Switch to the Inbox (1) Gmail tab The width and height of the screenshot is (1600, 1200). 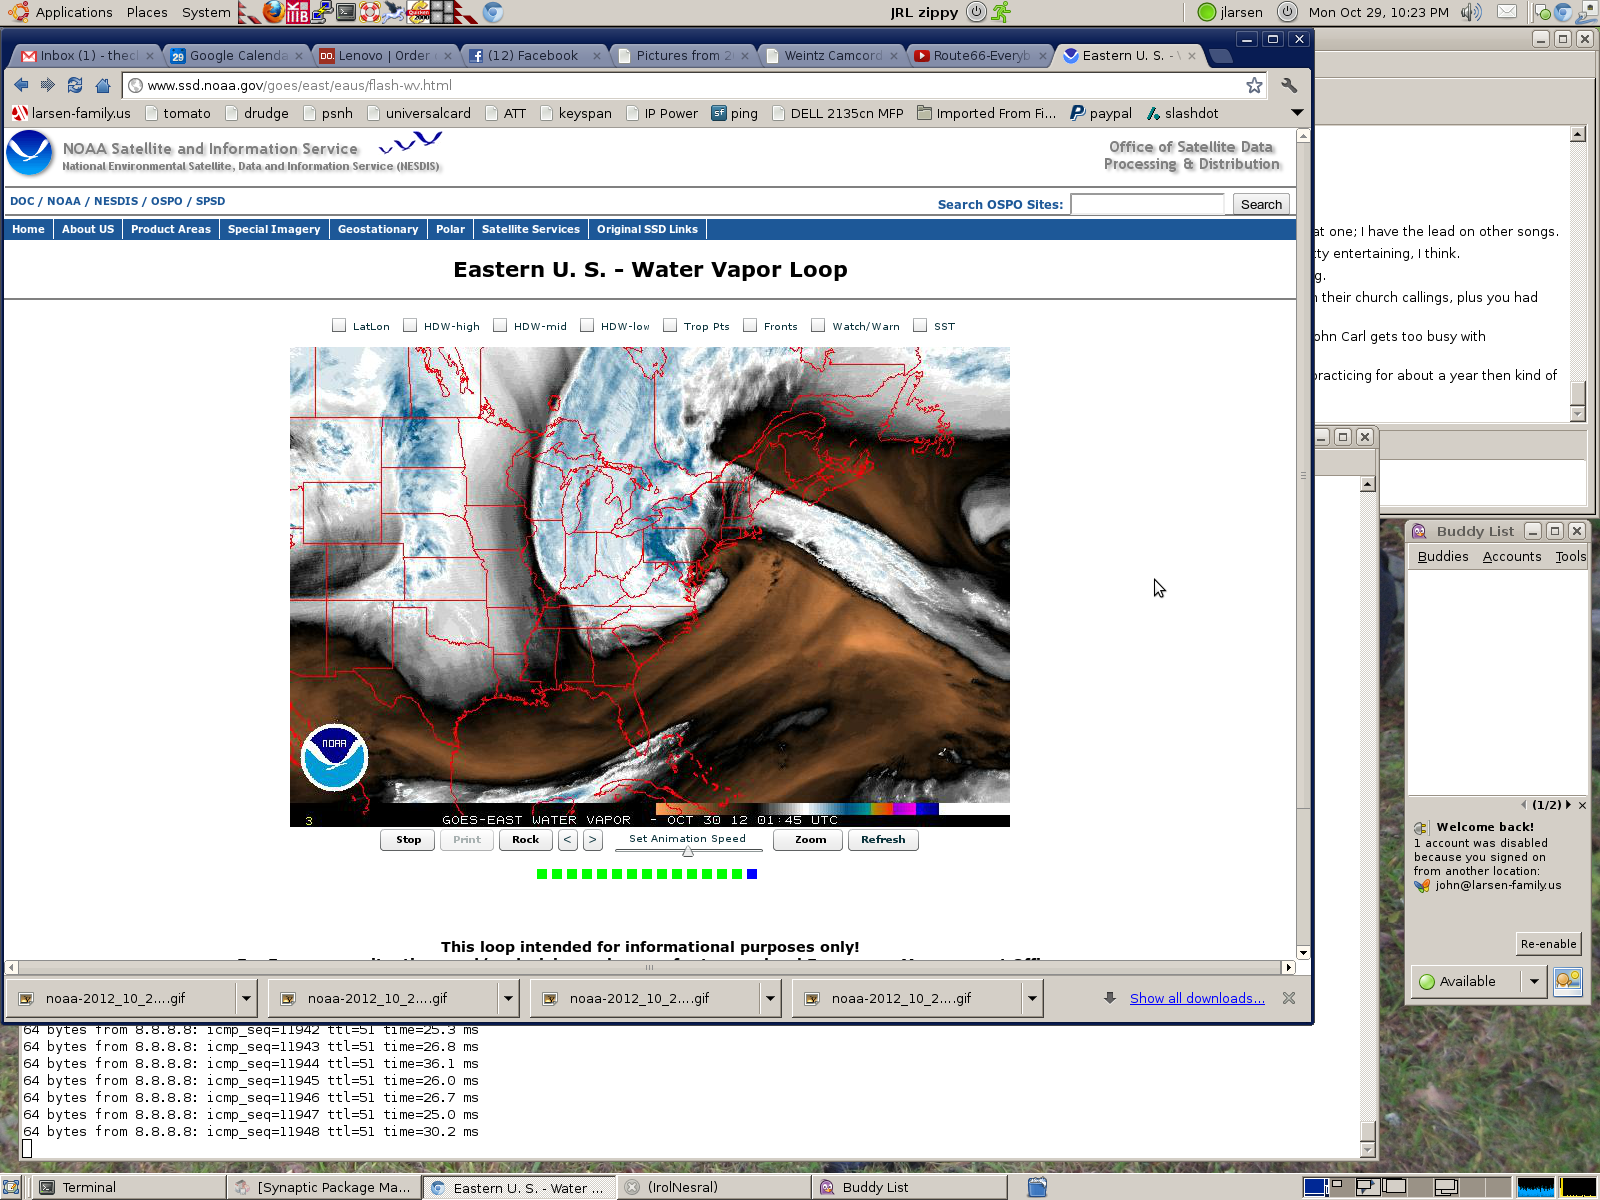click(86, 56)
